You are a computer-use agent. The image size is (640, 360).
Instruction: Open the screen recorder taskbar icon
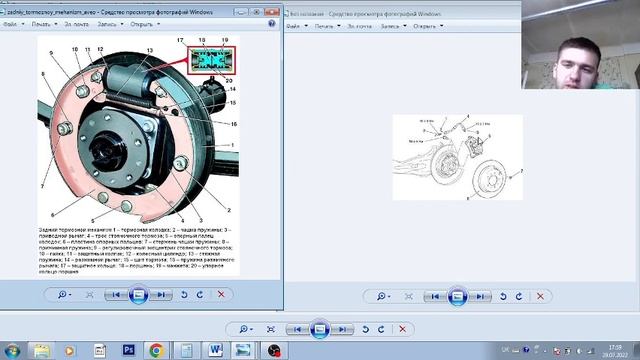[x=274, y=351]
